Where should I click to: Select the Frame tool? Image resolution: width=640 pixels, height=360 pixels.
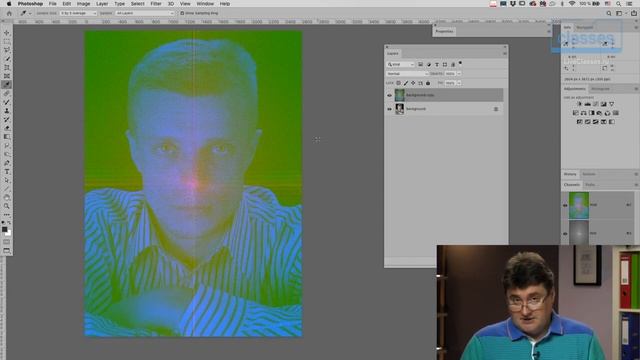coord(7,76)
